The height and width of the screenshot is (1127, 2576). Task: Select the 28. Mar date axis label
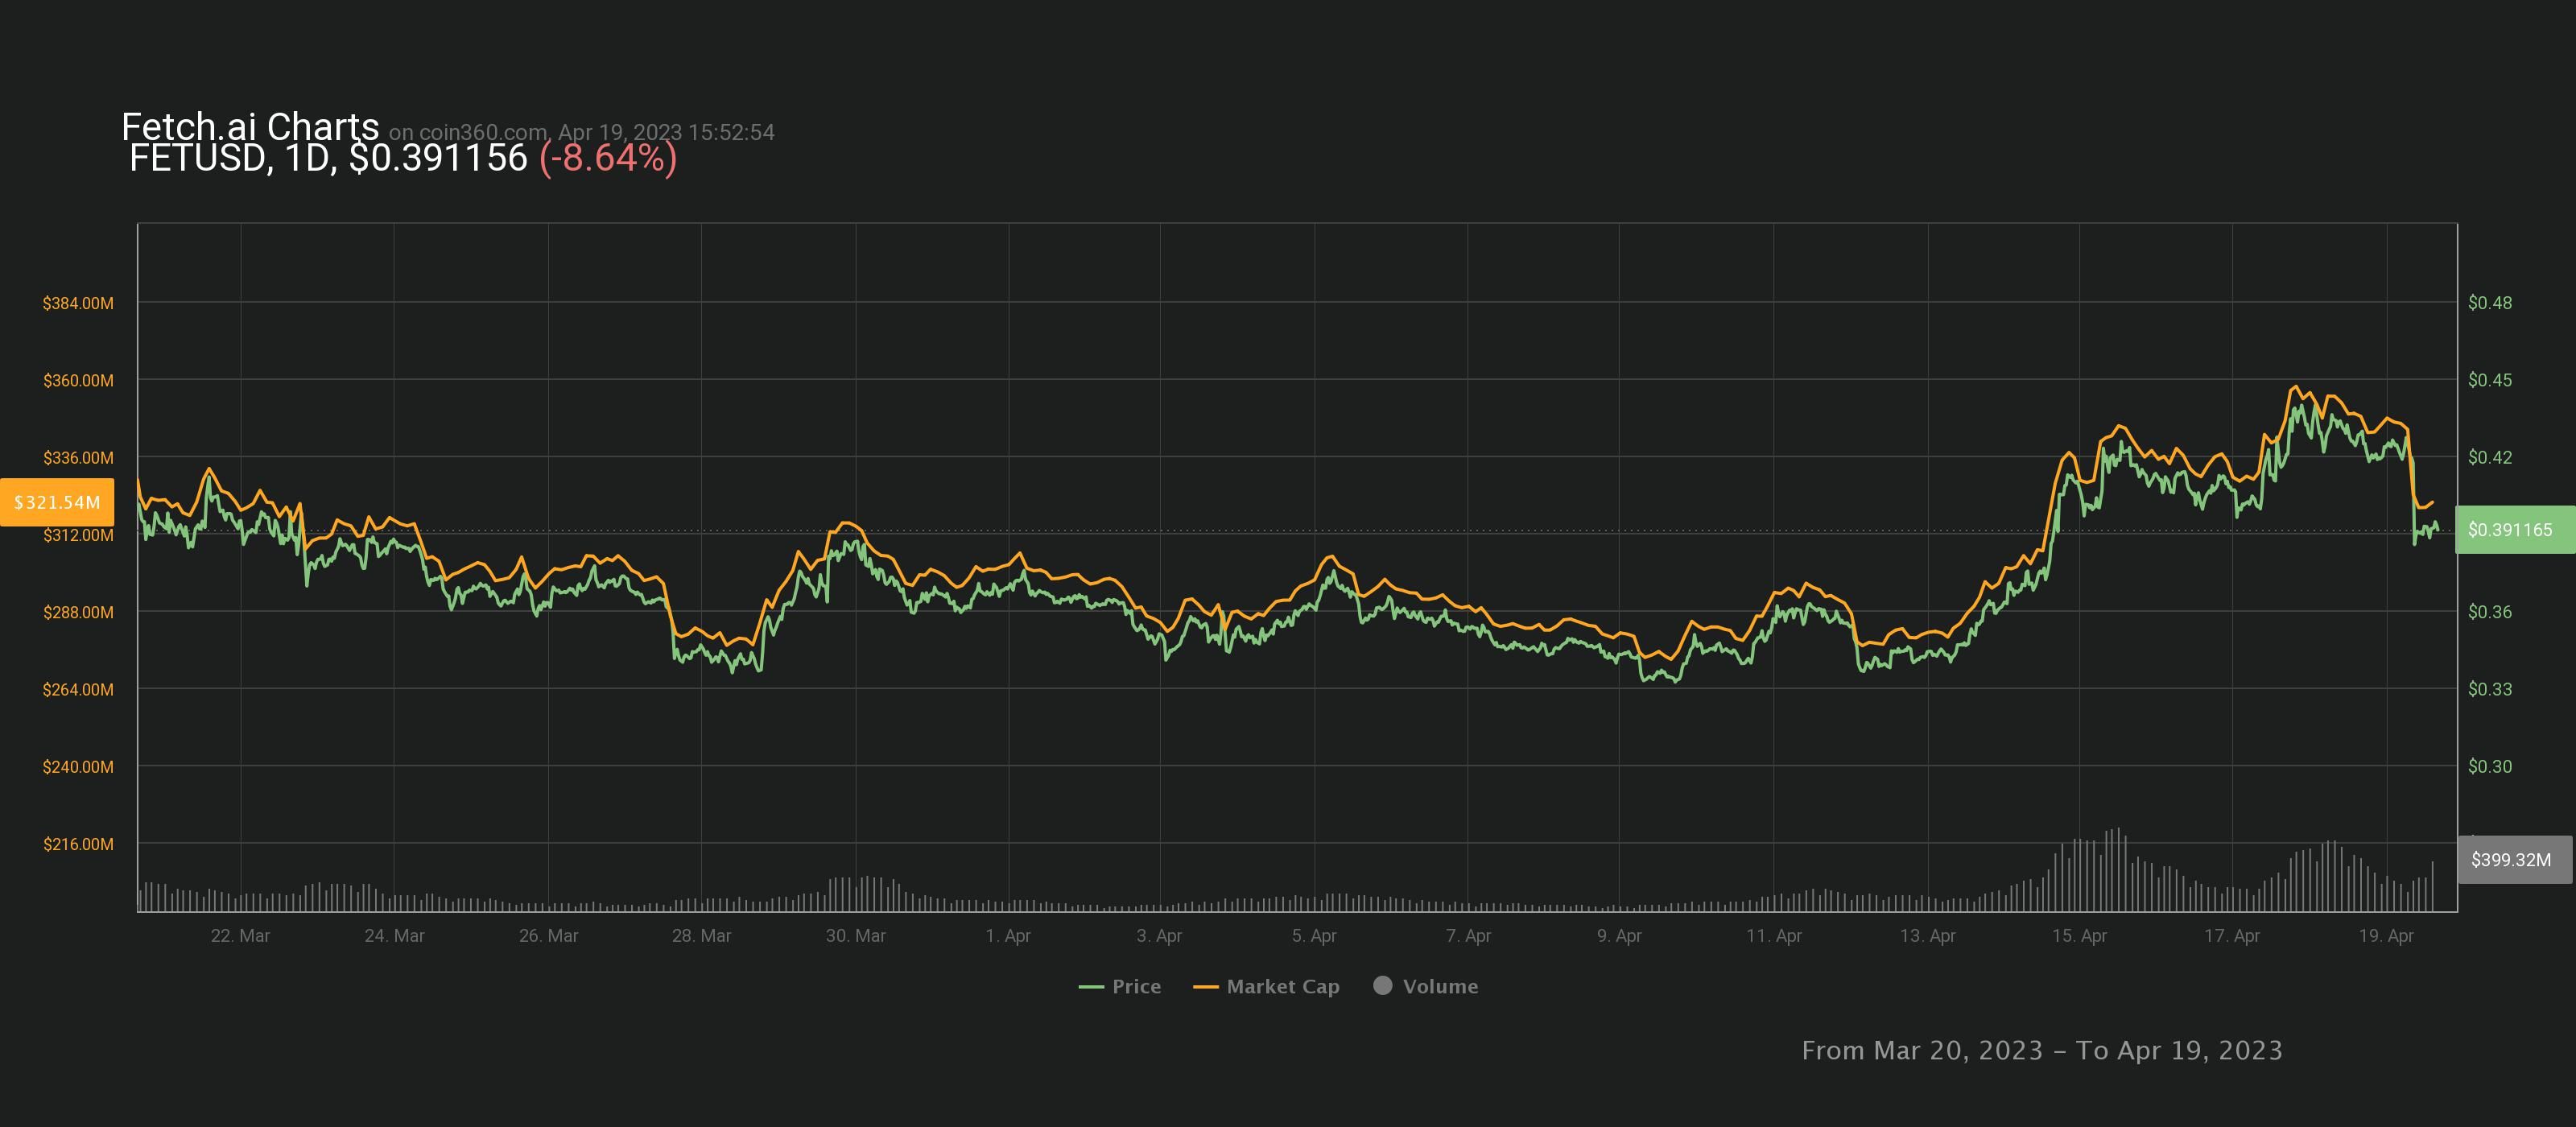(701, 935)
